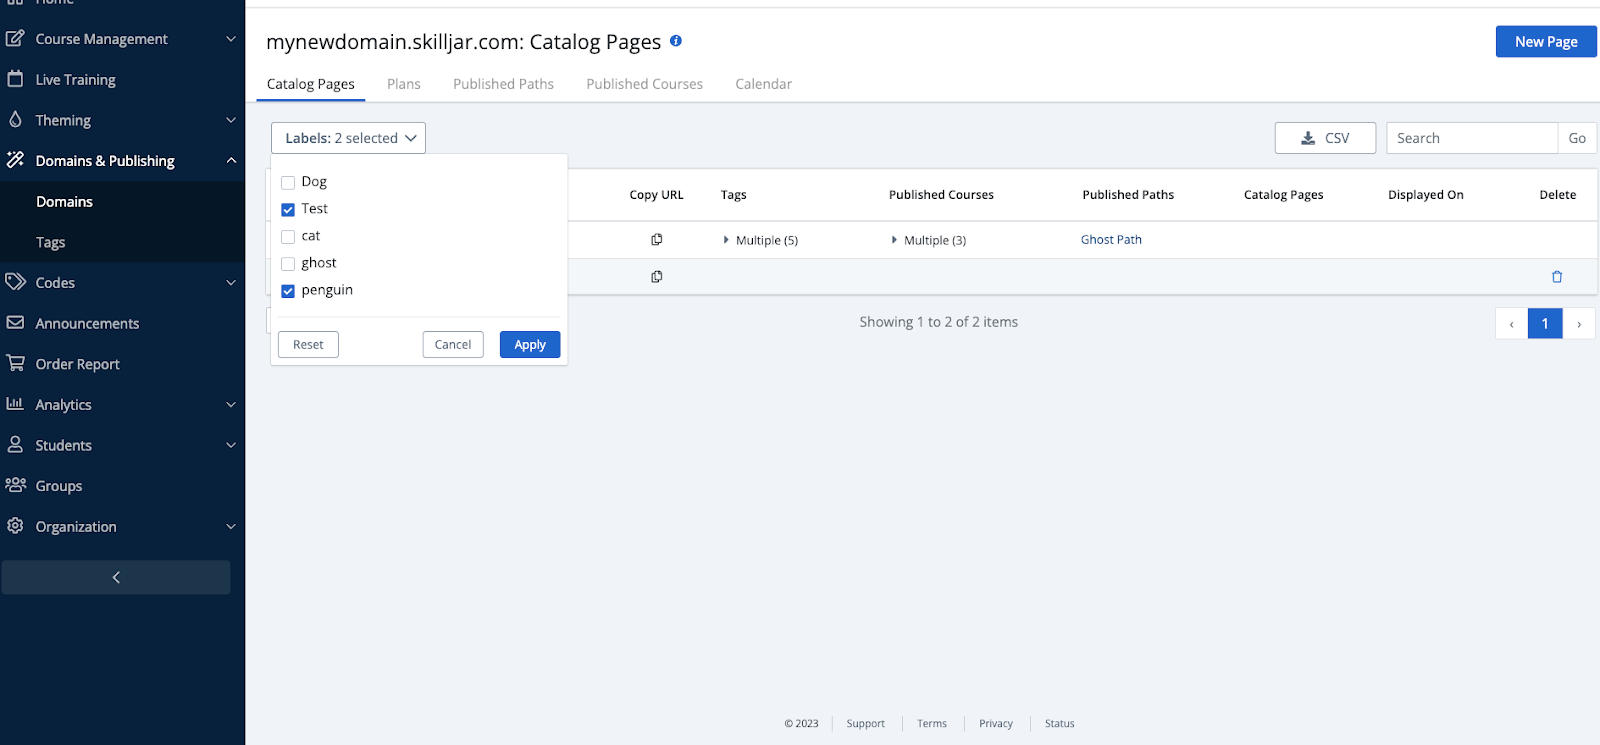Viewport: 1600px width, 745px height.
Task: Open the Labels filter dropdown
Action: pos(348,138)
